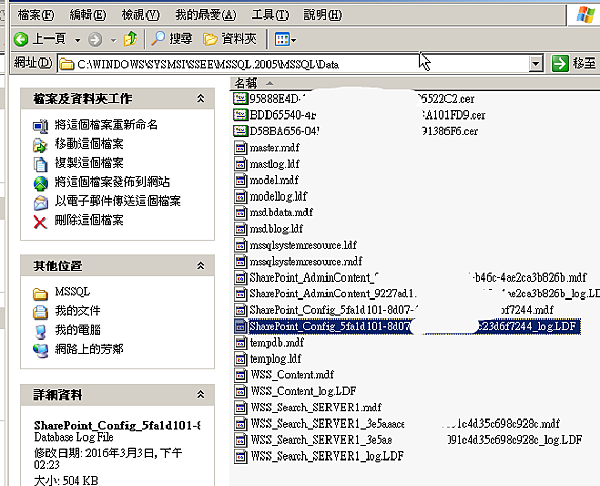Select msdbdata.mdf file icon
The image size is (600, 486).
[x=240, y=213]
